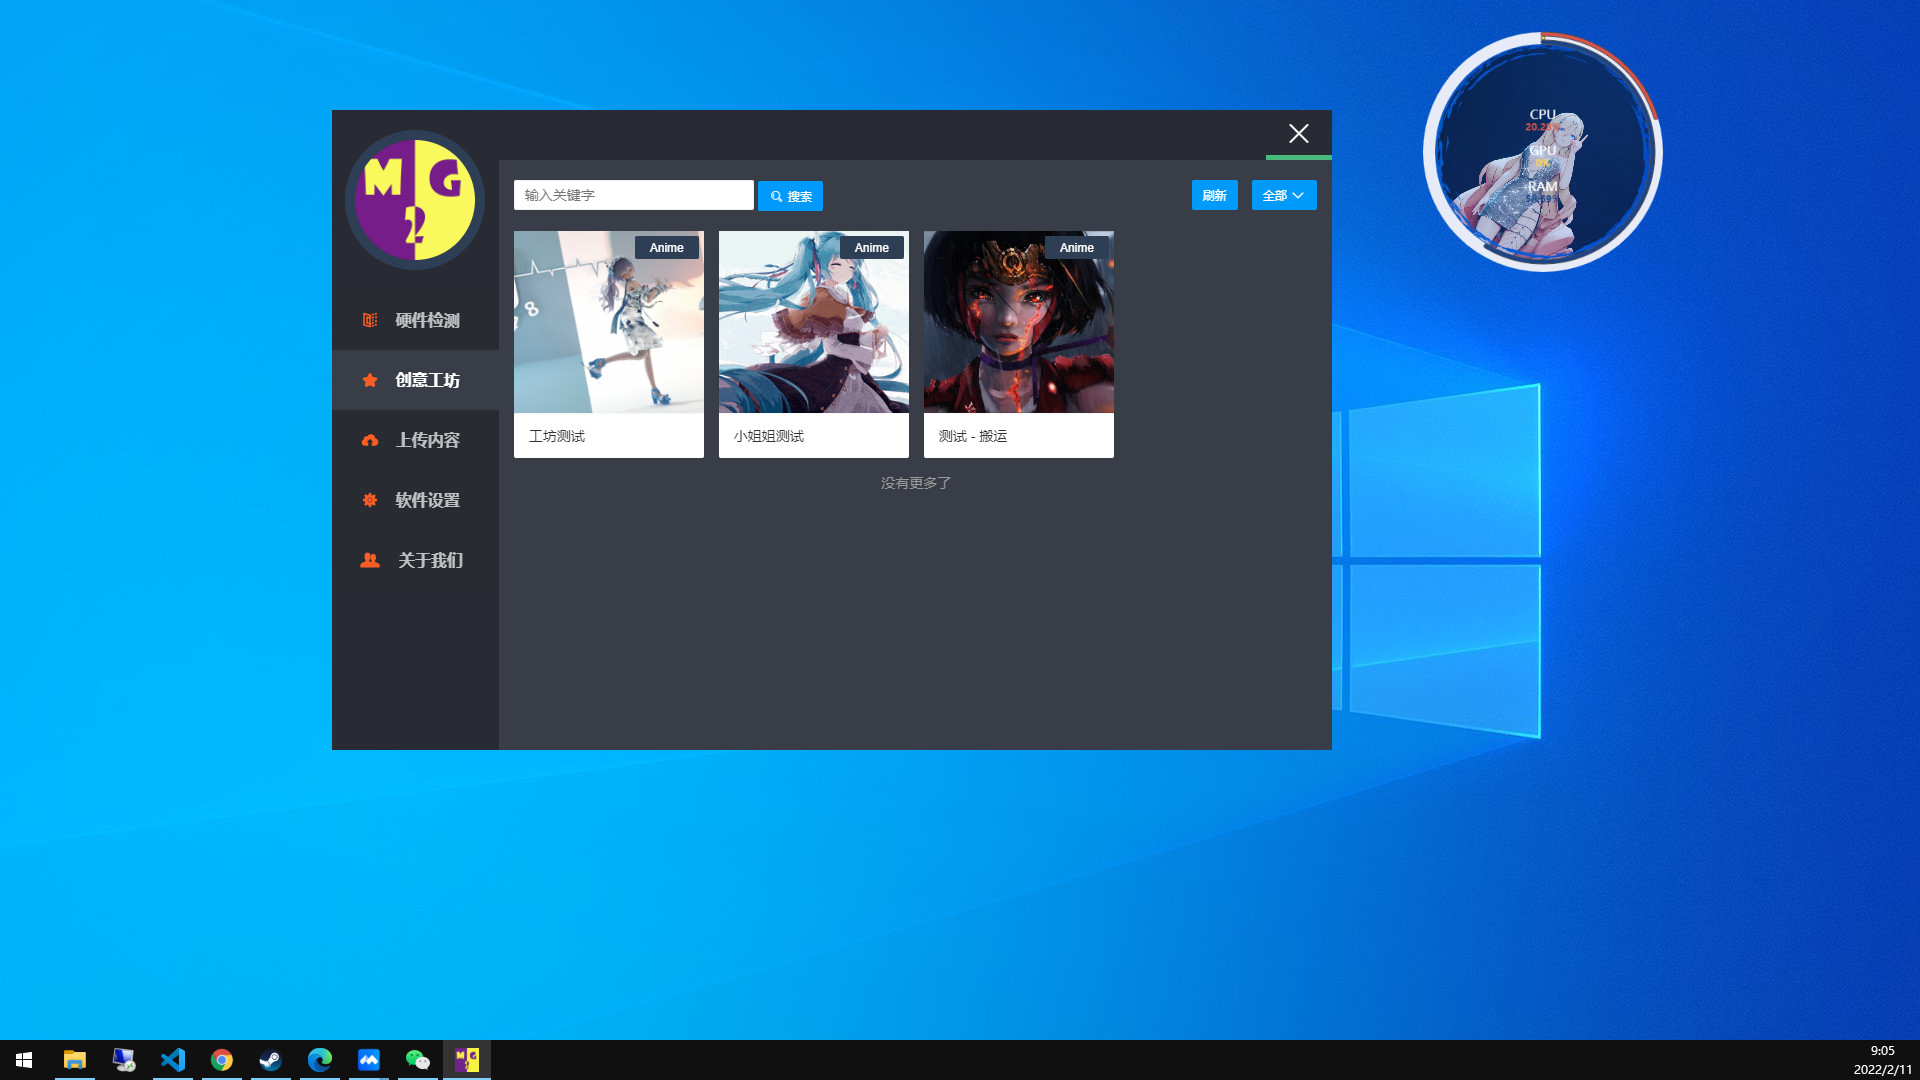Screen dimensions: 1920x1080
Task: Click the 硬件检测 hardware detection icon
Action: pos(370,320)
